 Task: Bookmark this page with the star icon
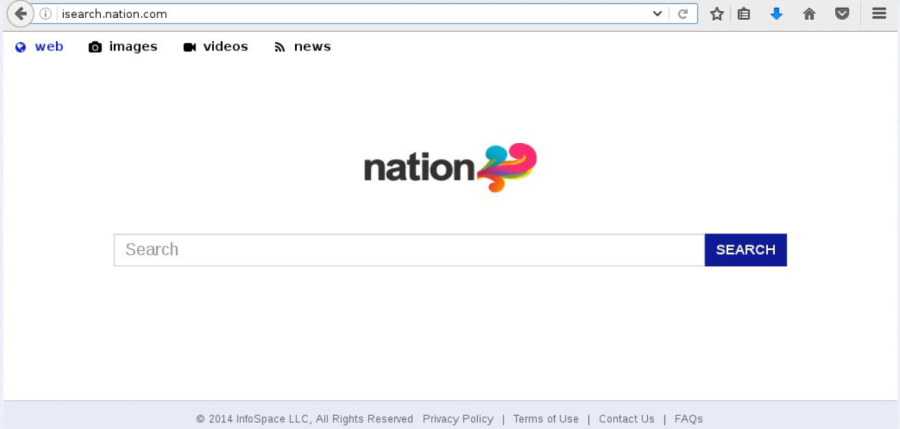pos(716,14)
